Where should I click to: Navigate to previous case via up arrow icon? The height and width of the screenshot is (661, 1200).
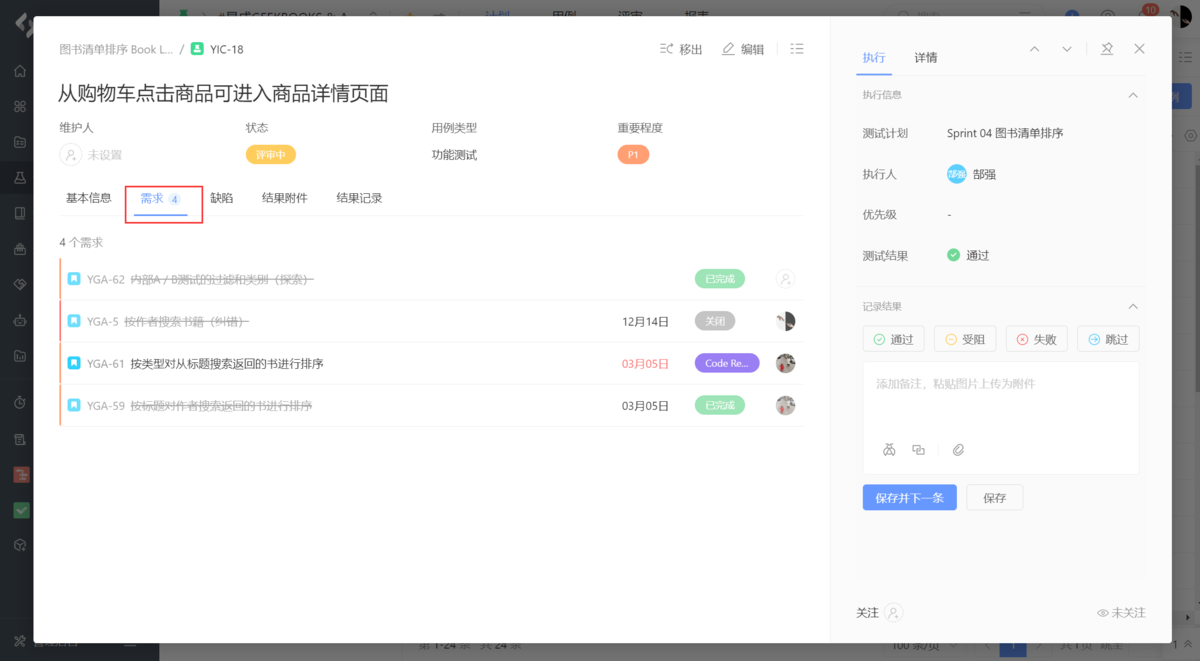(1035, 48)
